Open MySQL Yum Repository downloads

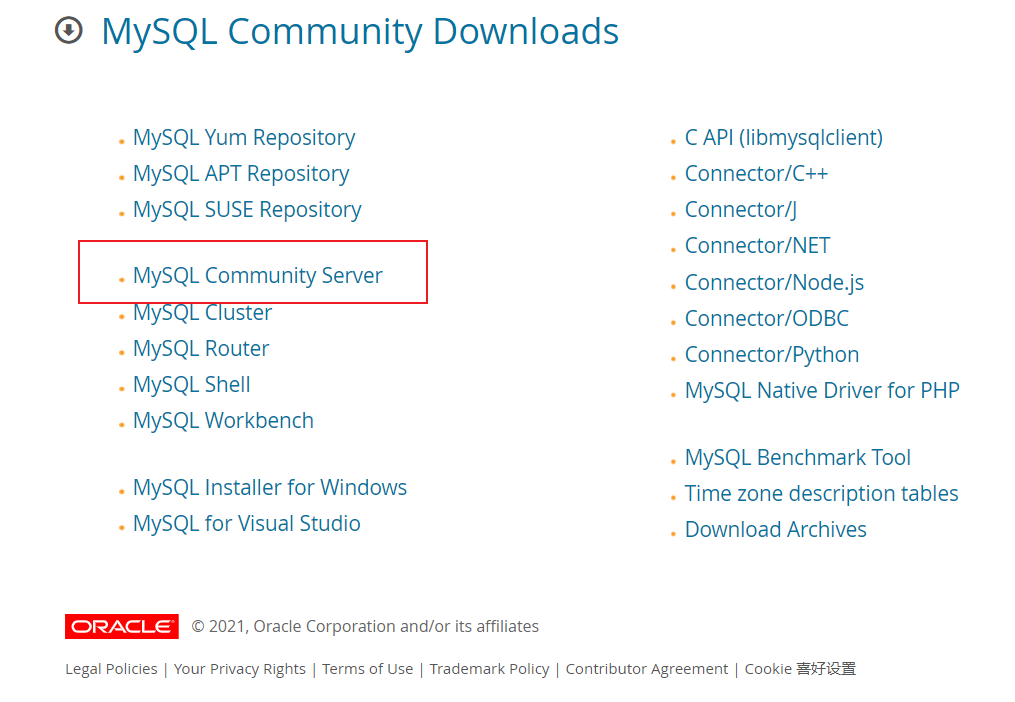243,137
